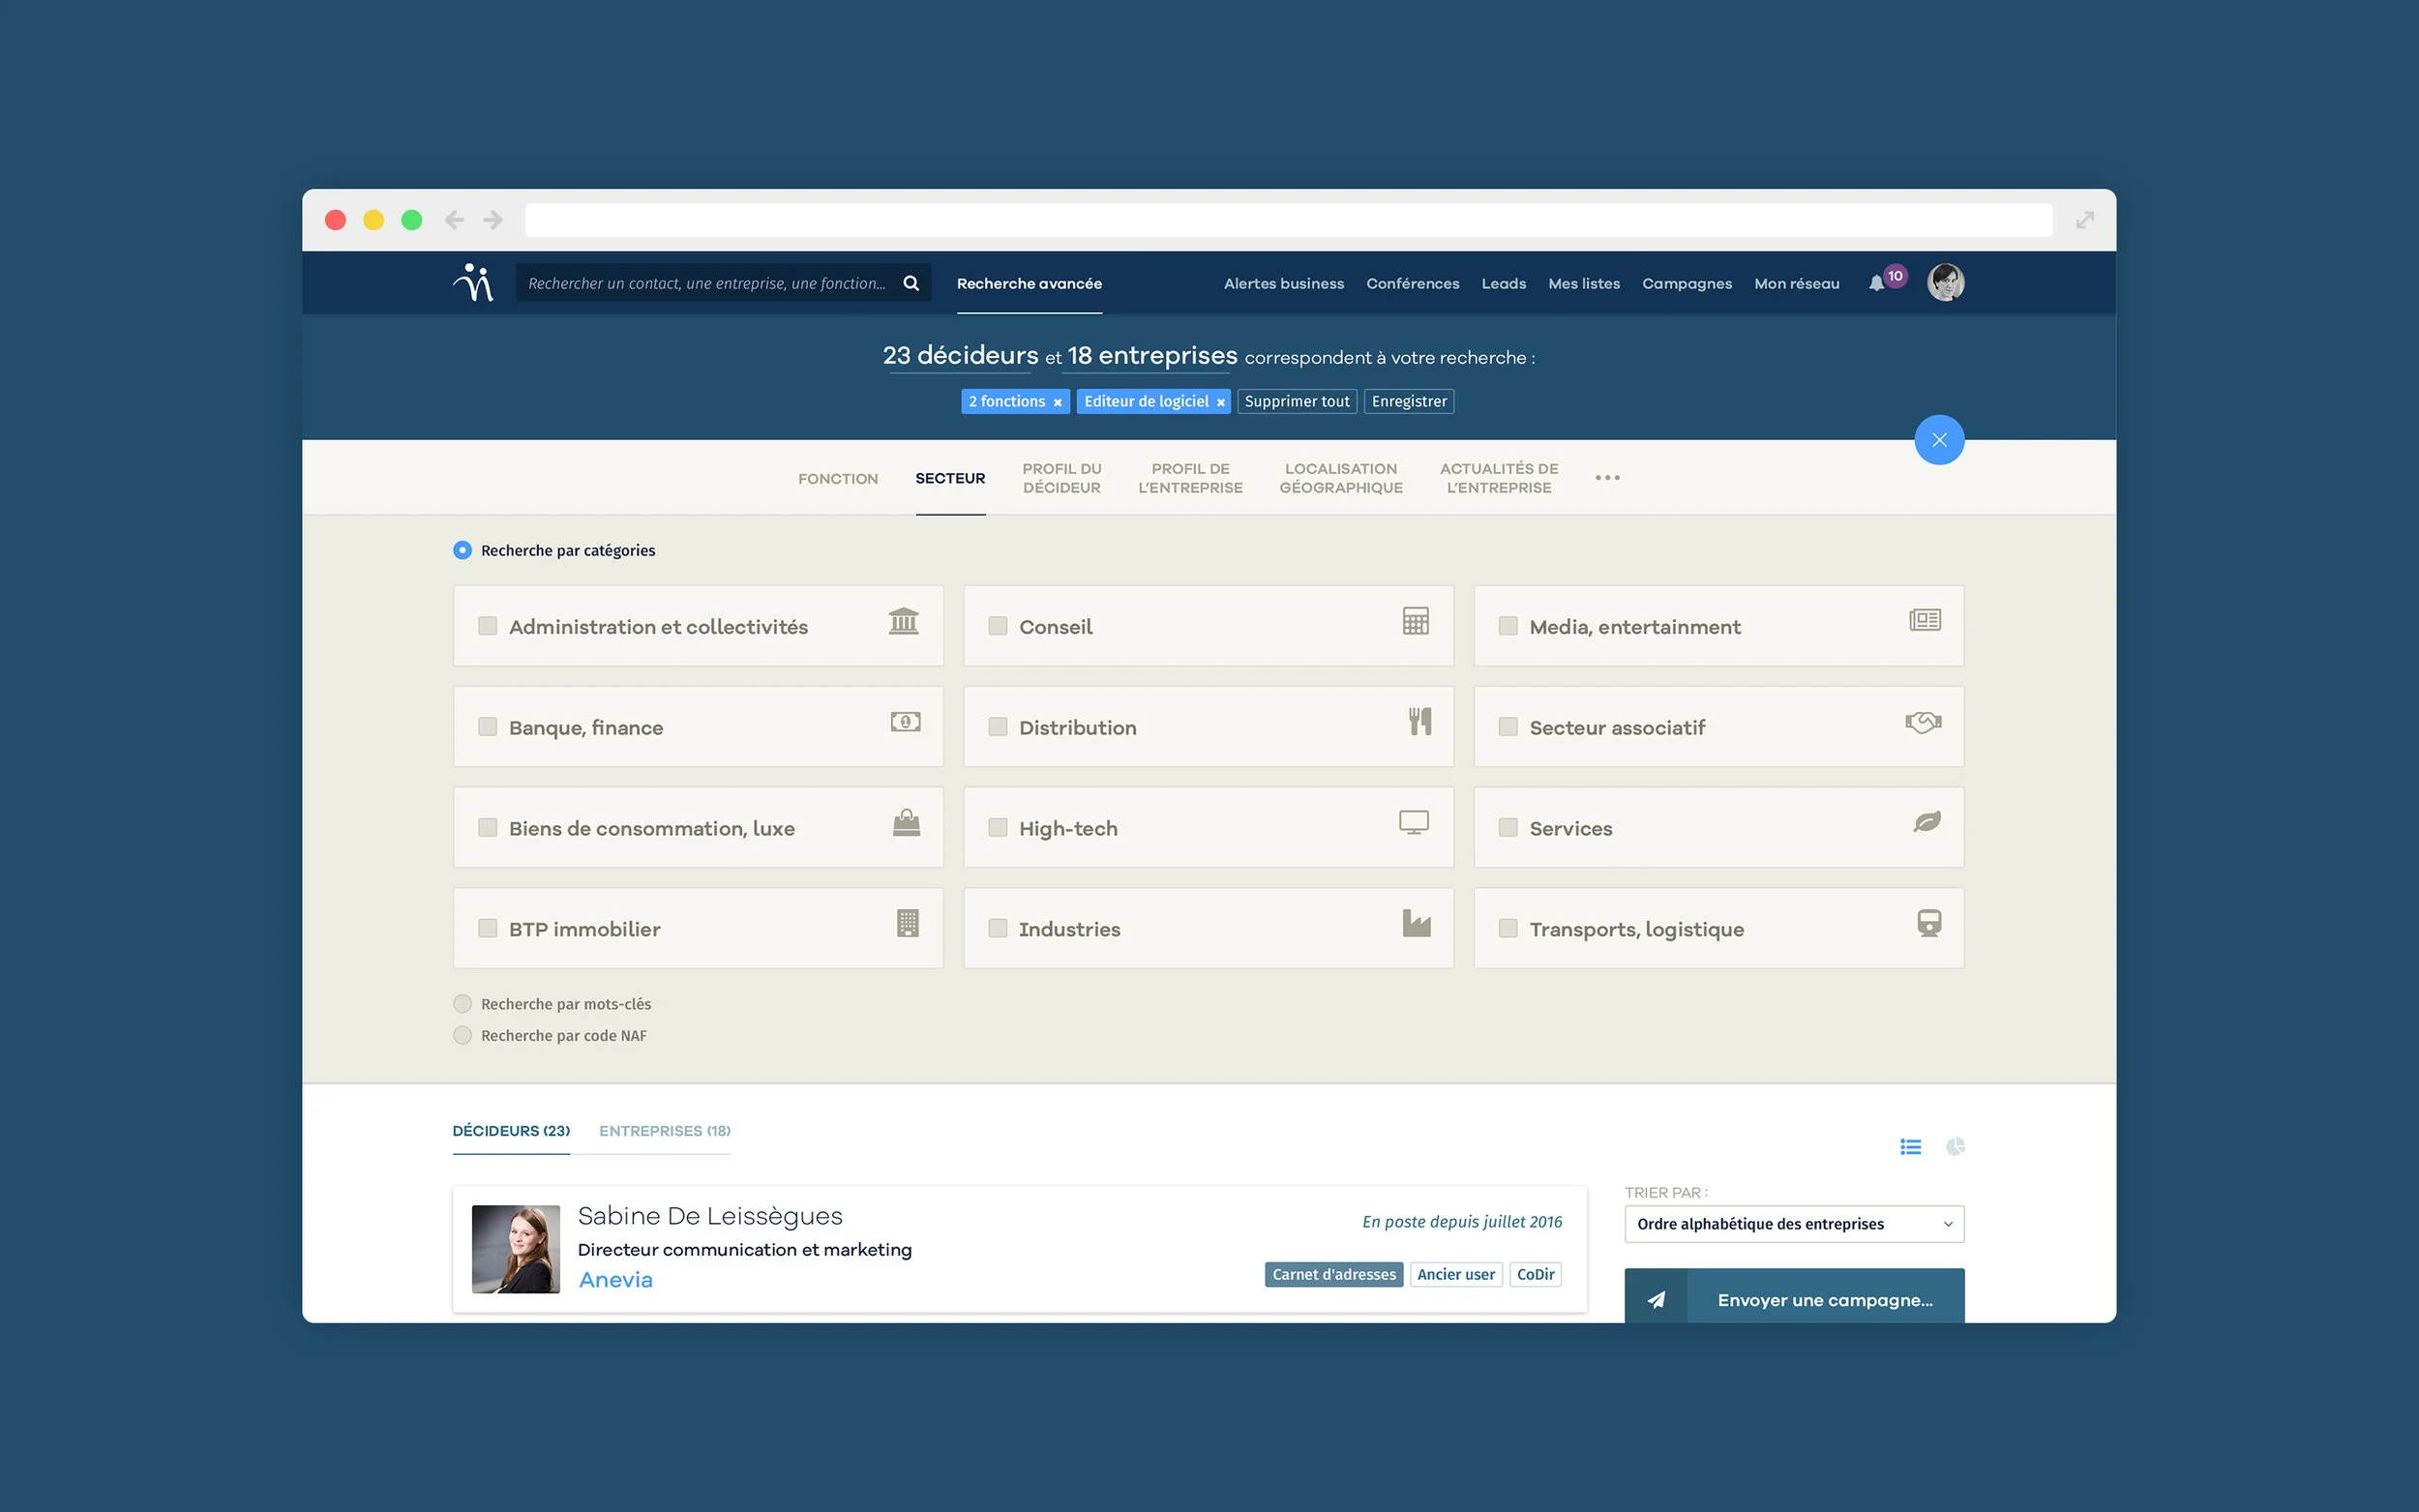Go forward with browser forward arrow

493,220
